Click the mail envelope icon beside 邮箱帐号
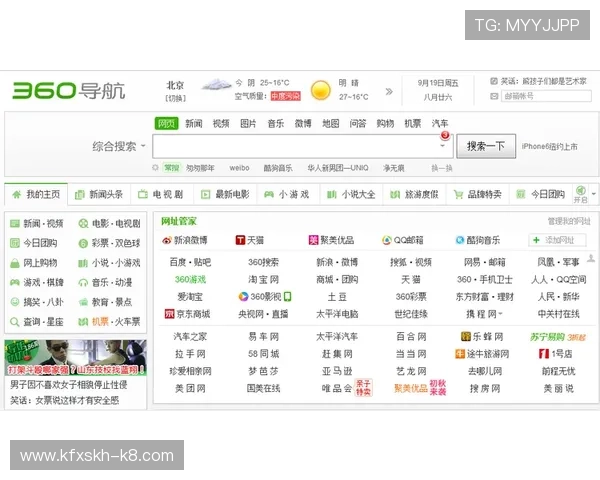The image size is (600, 480). pyautogui.click(x=494, y=96)
